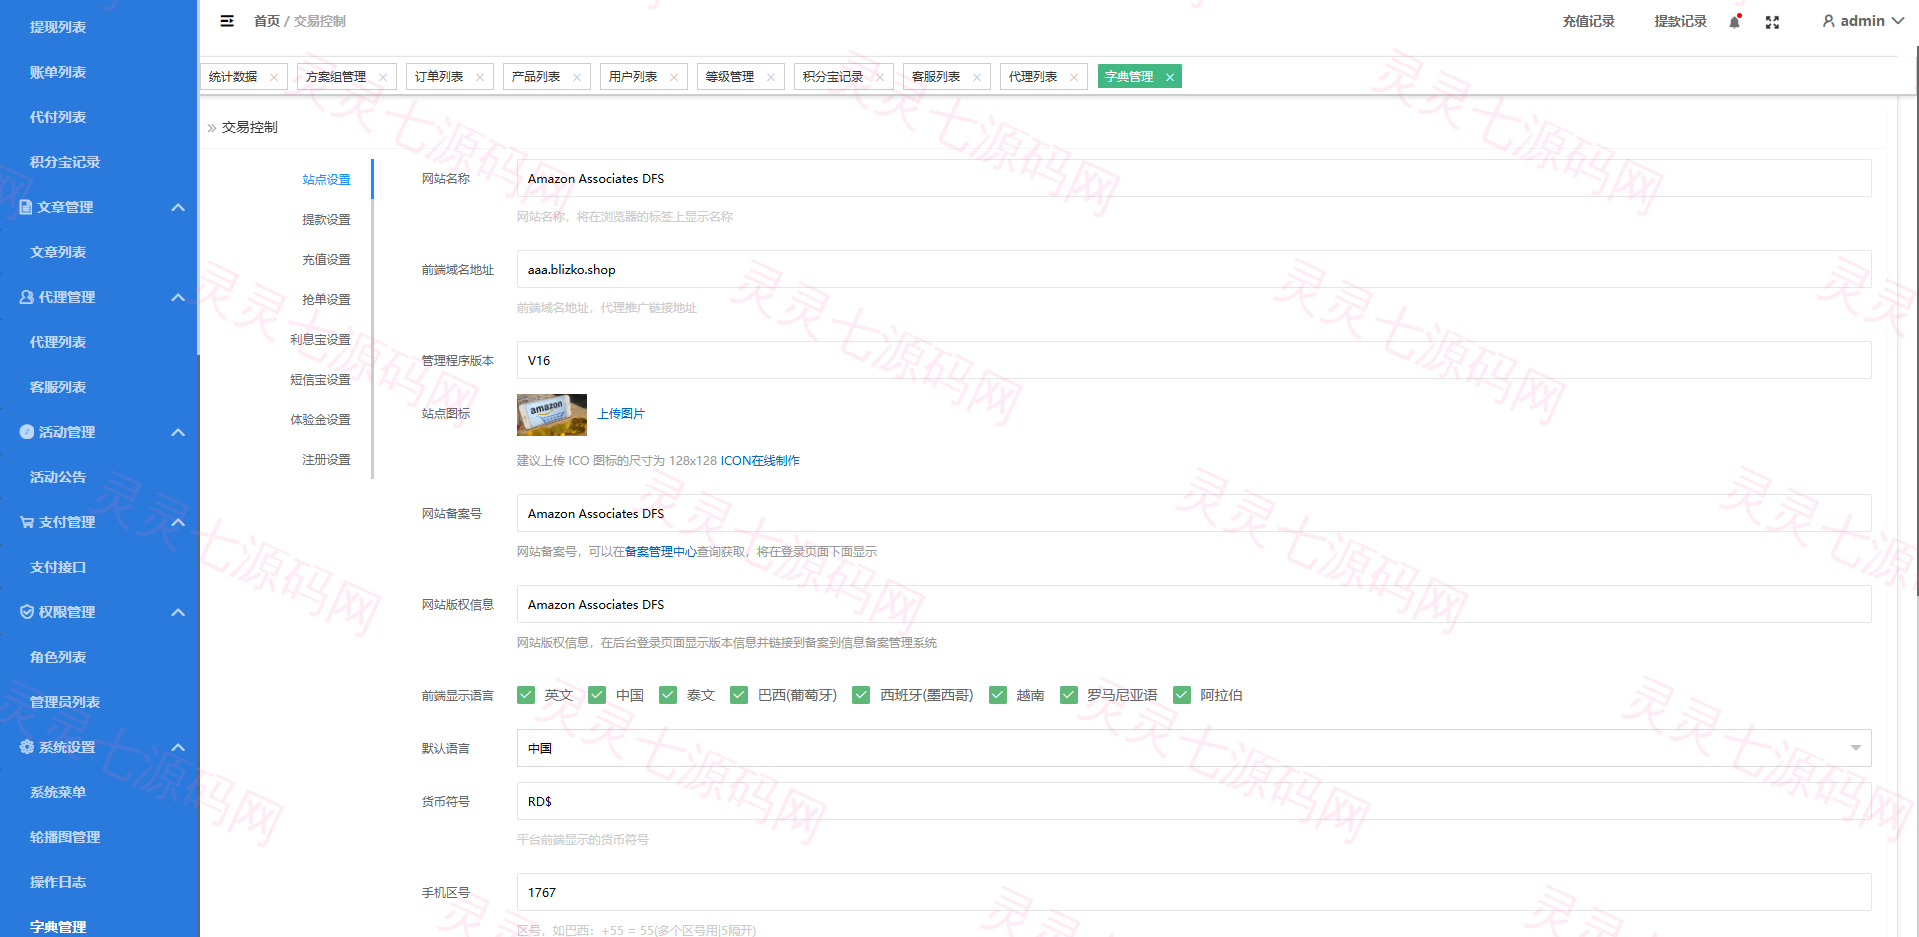Viewport: 1919px width, 937px height.
Task: Close the 订单列表 tab
Action: [x=480, y=77]
